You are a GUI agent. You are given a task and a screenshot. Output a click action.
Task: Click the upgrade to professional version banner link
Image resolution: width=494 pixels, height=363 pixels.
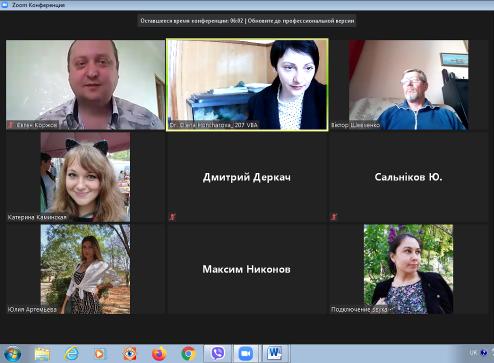pos(301,21)
